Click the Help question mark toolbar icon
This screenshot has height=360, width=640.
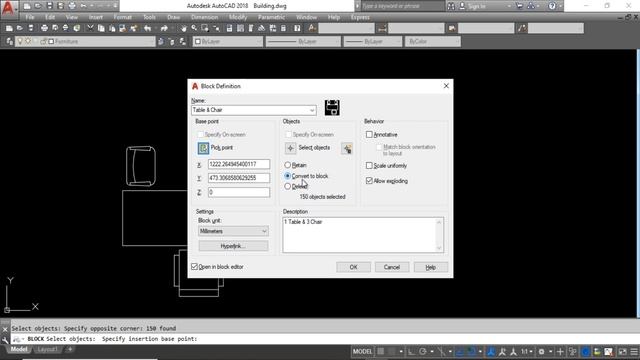[297, 28]
